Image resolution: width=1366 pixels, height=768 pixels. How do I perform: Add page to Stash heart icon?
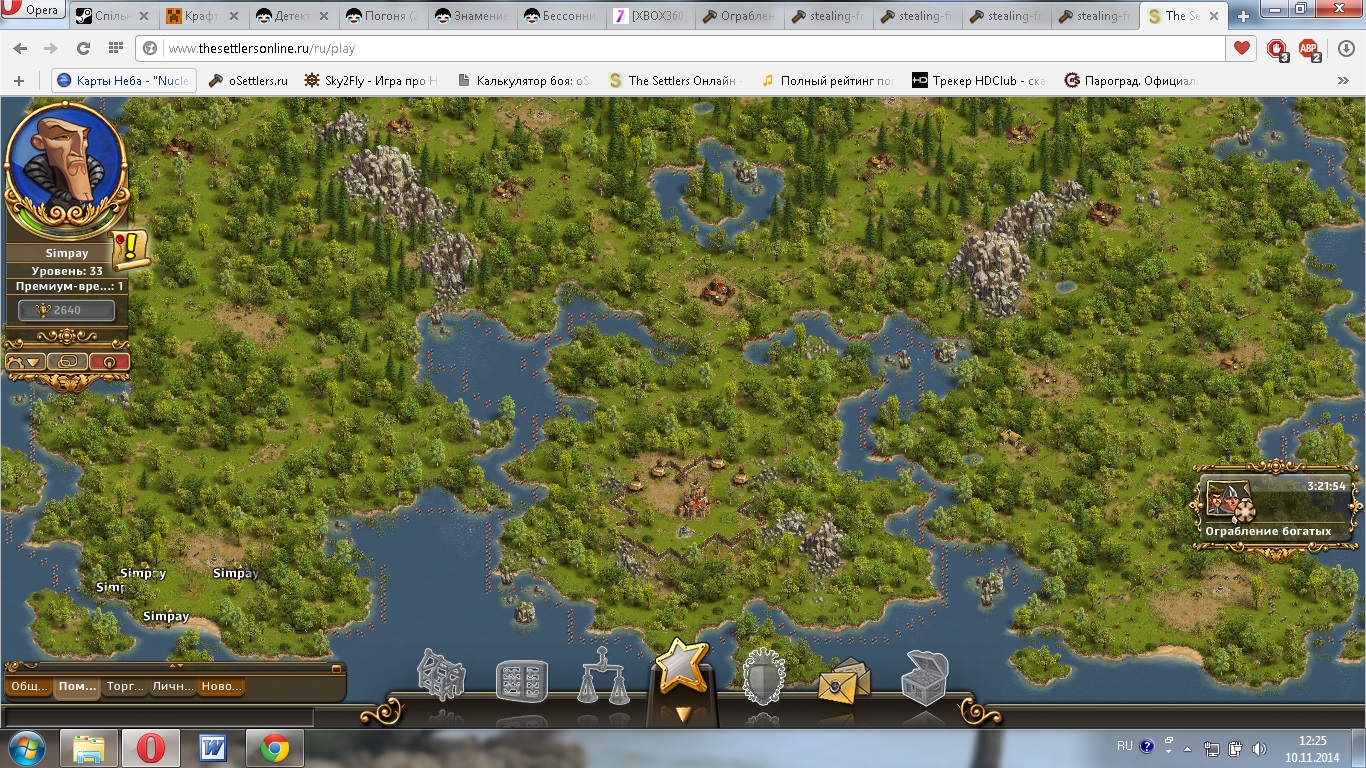1242,48
